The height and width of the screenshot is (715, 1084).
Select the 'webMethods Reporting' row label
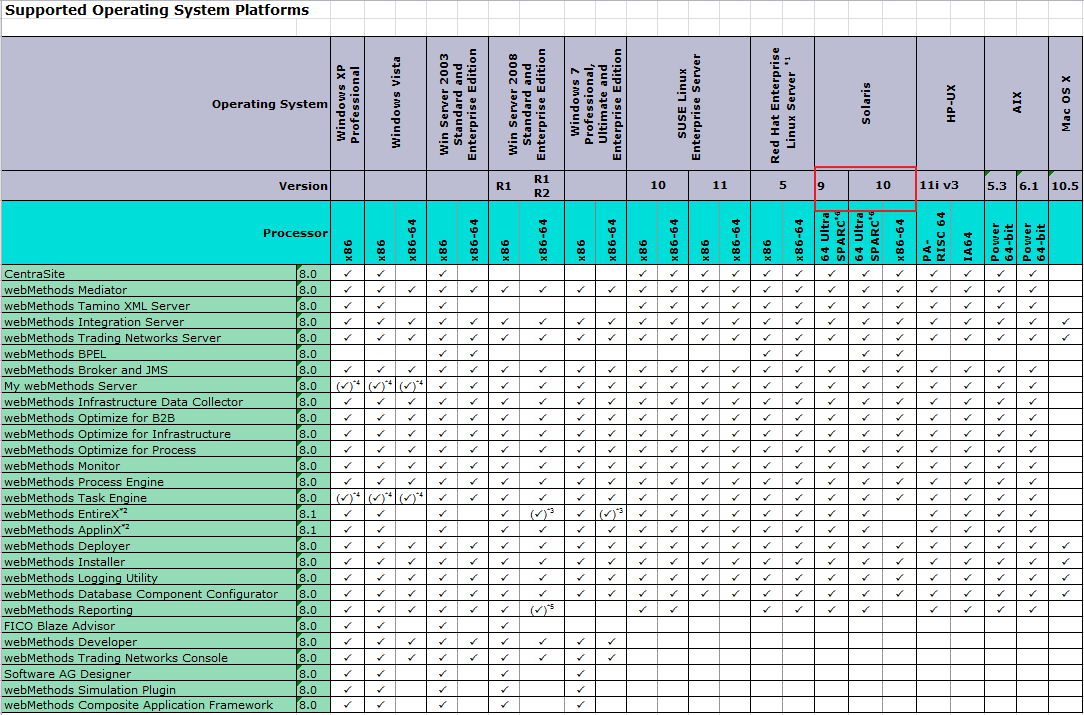click(149, 610)
